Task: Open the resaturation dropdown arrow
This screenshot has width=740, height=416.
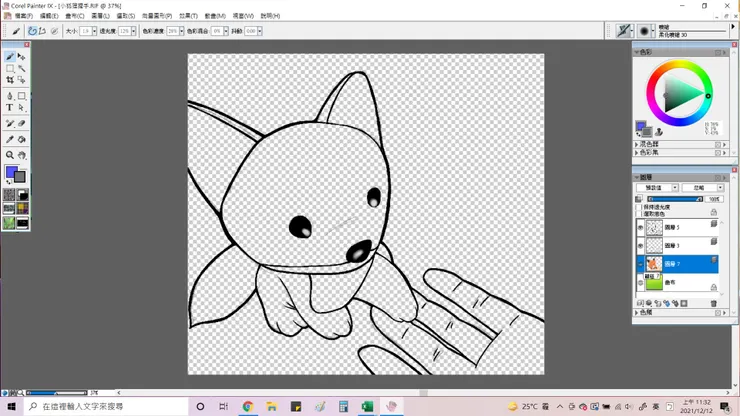Action: pyautogui.click(x=182, y=31)
